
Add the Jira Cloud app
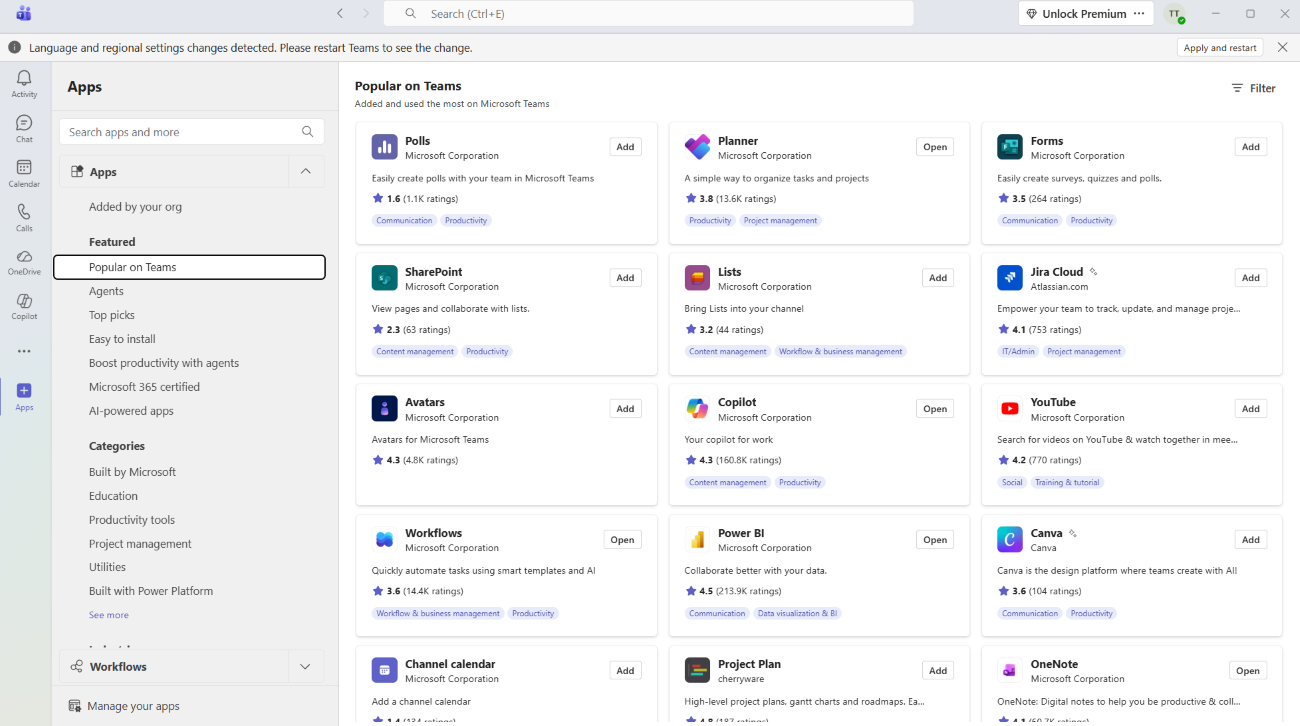(x=1251, y=278)
